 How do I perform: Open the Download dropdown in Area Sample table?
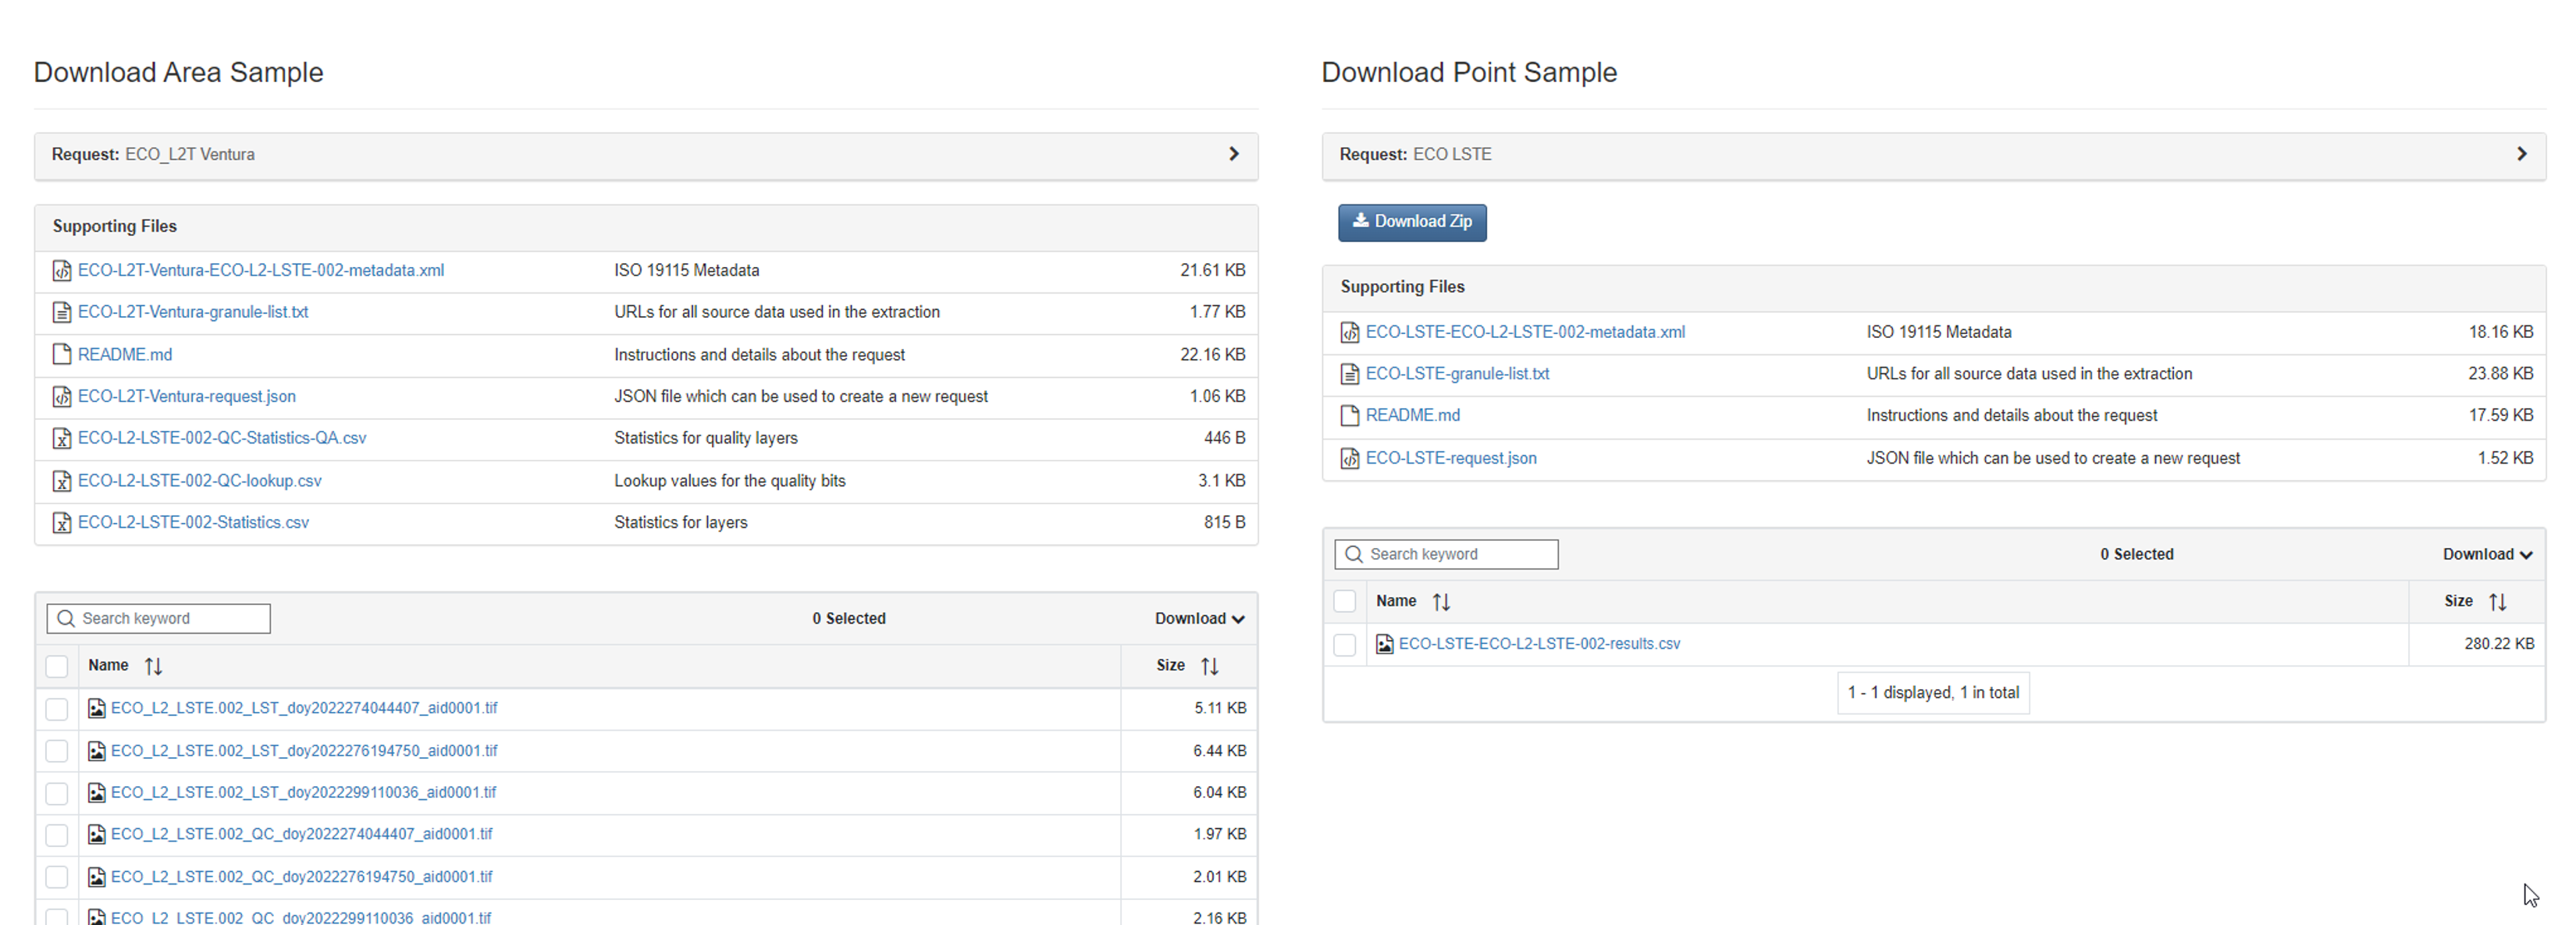point(1199,619)
